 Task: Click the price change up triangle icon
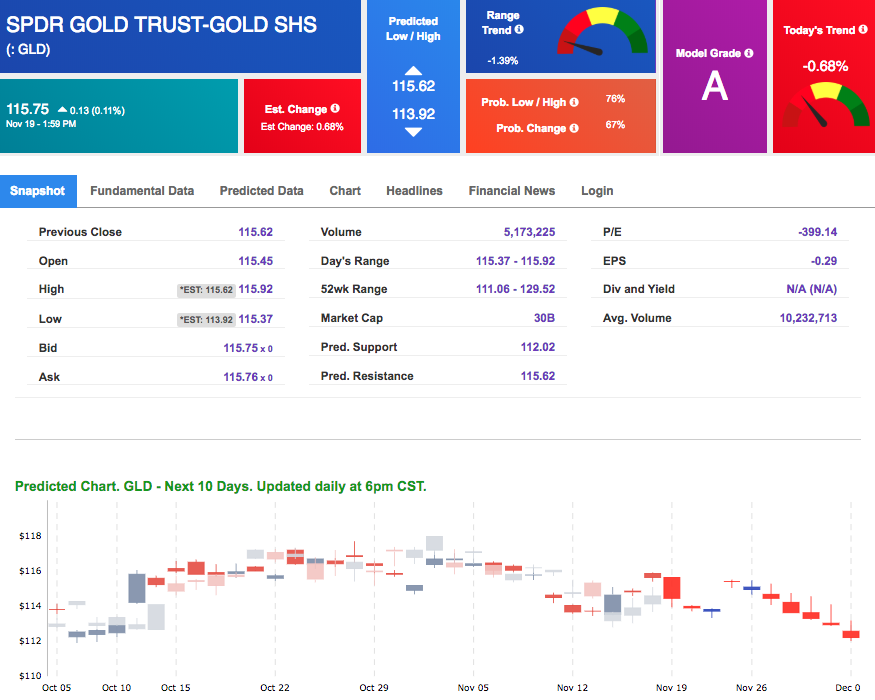[62, 109]
